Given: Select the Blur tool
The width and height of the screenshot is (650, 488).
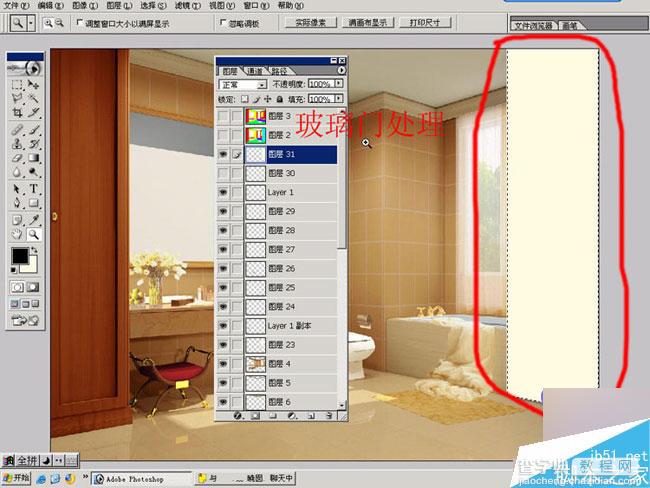Looking at the screenshot, I should point(17,172).
